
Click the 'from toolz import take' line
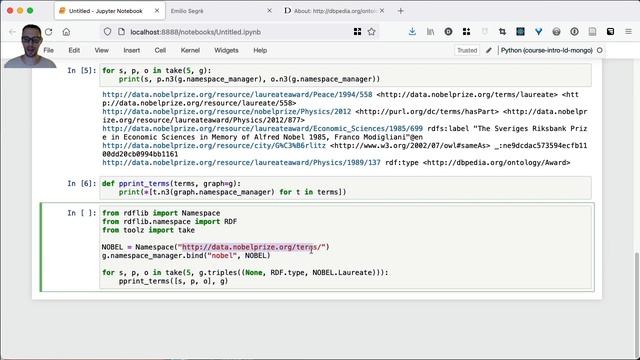click(x=148, y=230)
